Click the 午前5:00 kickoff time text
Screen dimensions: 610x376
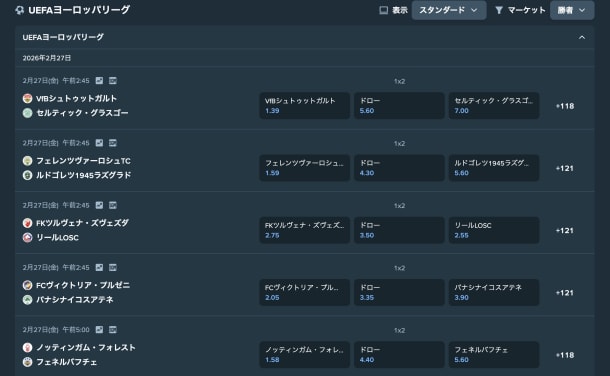click(76, 329)
